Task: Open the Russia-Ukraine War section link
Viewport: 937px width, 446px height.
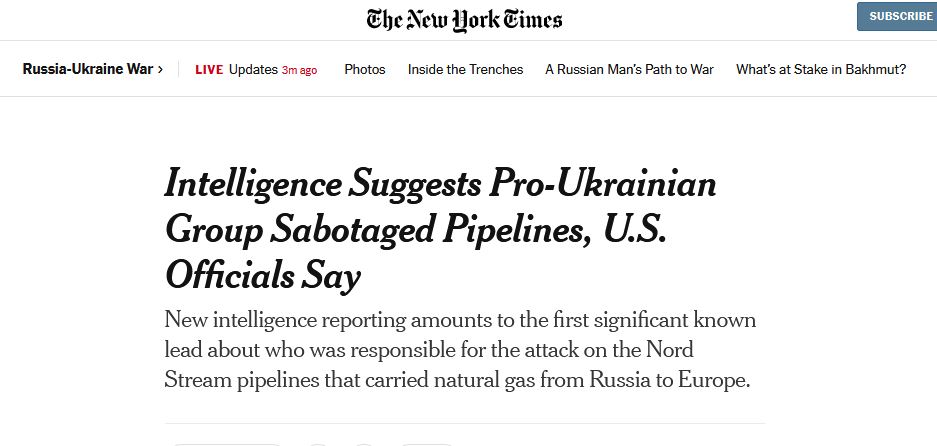Action: (88, 69)
